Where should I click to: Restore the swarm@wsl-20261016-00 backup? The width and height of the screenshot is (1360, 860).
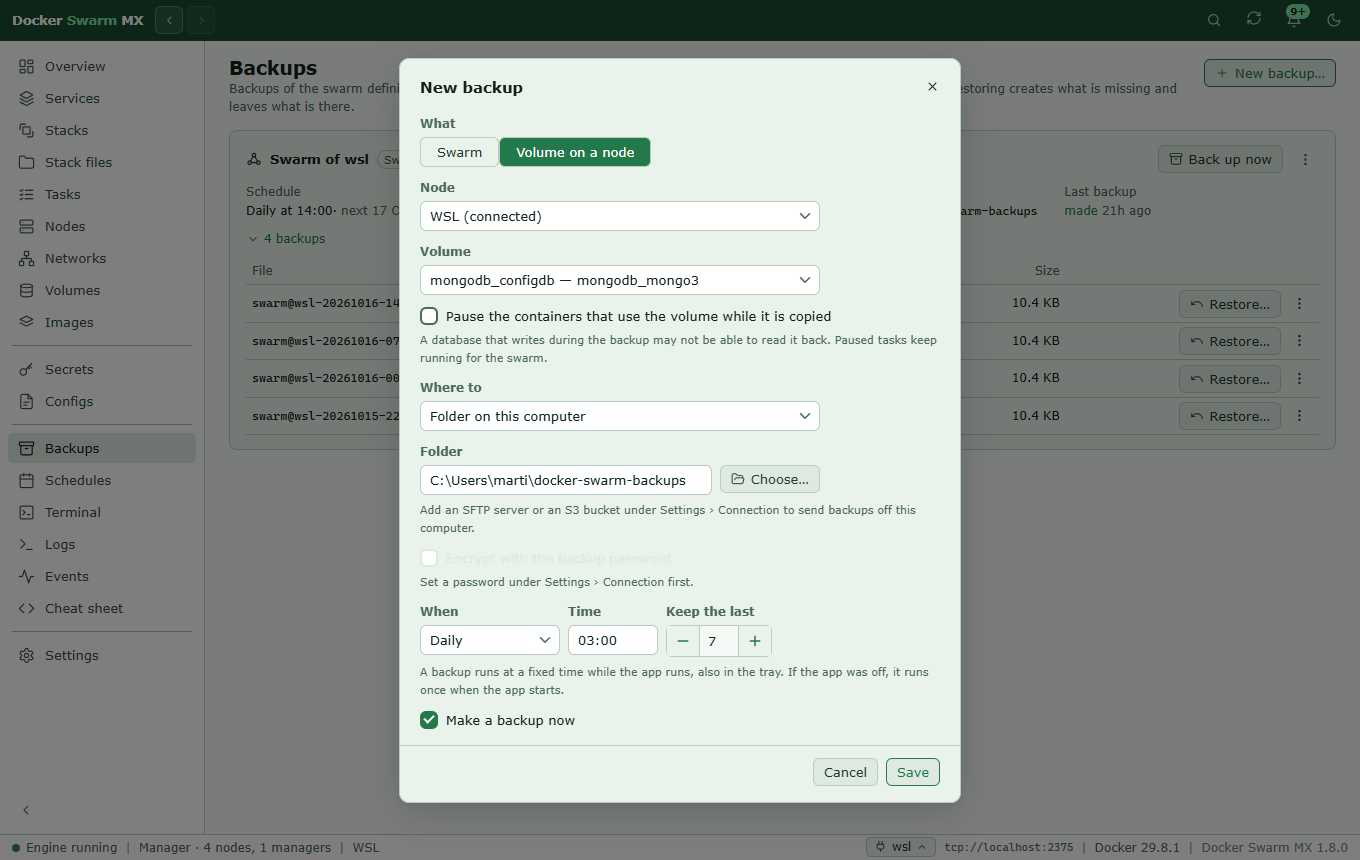[1230, 379]
